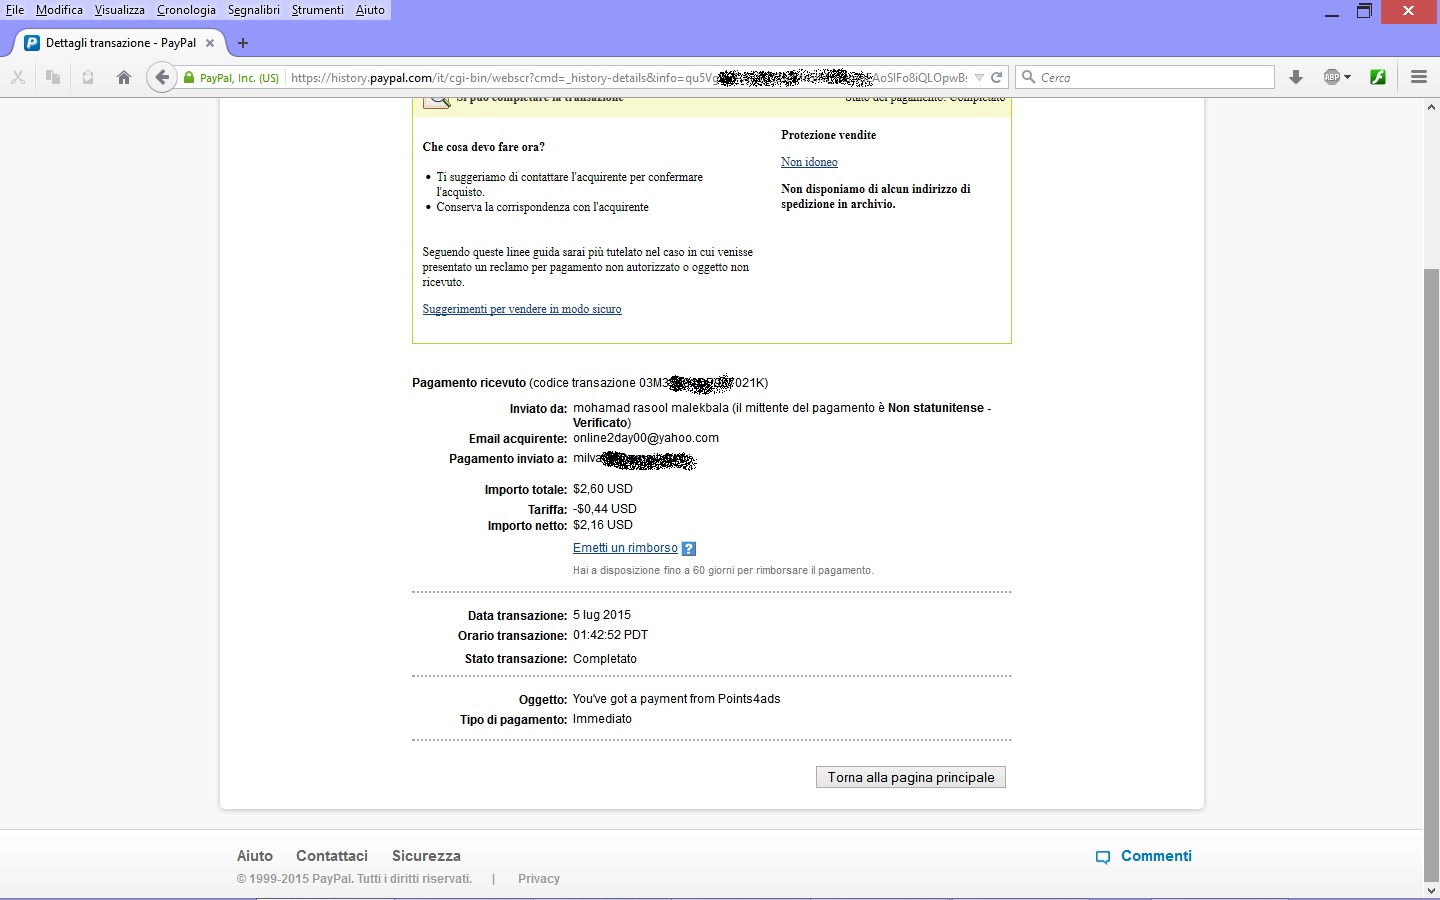Screen dimensions: 1440x900
Task: Click the Immediato payment type value
Action: coord(602,719)
